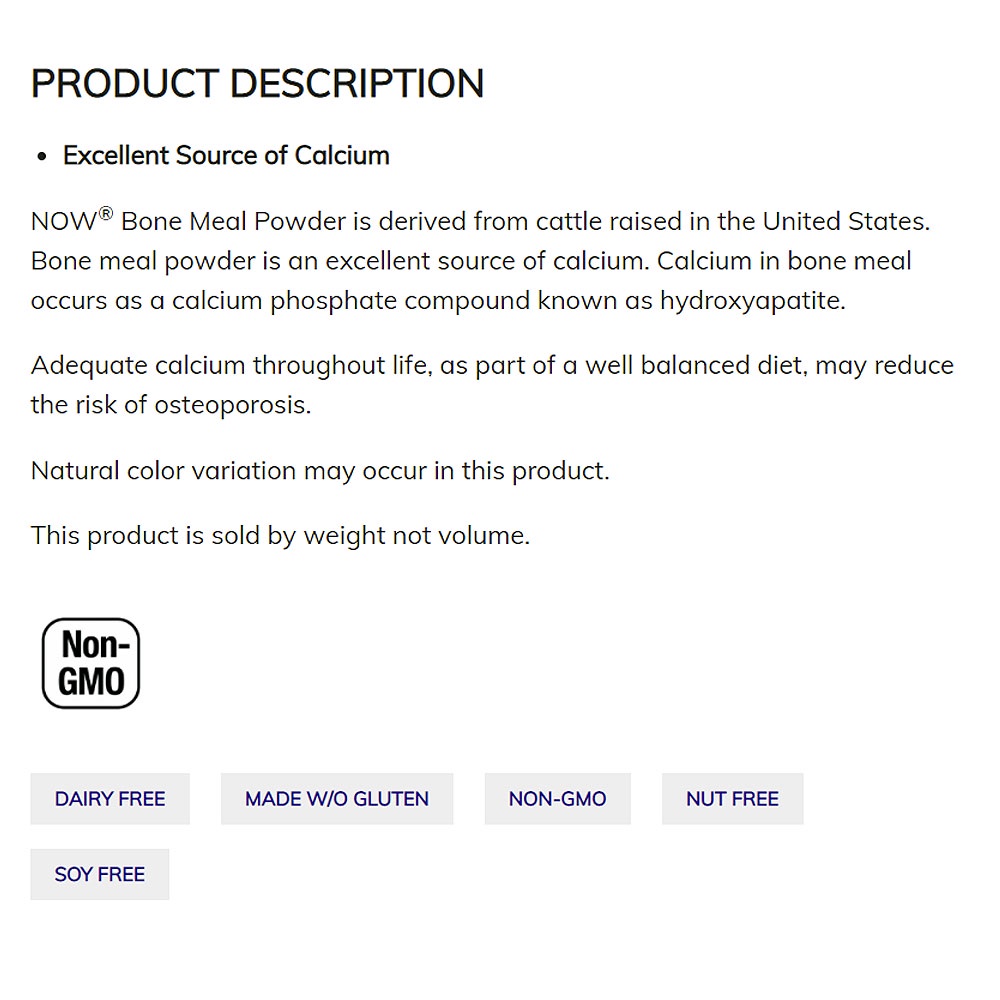Click the word hydroxyapatite in the description

751,301
